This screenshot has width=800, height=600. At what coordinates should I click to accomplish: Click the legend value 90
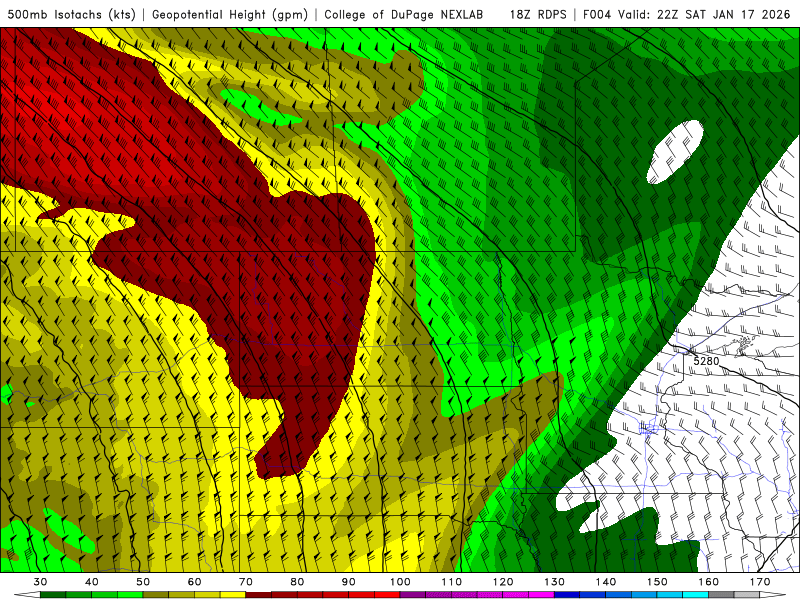(348, 582)
